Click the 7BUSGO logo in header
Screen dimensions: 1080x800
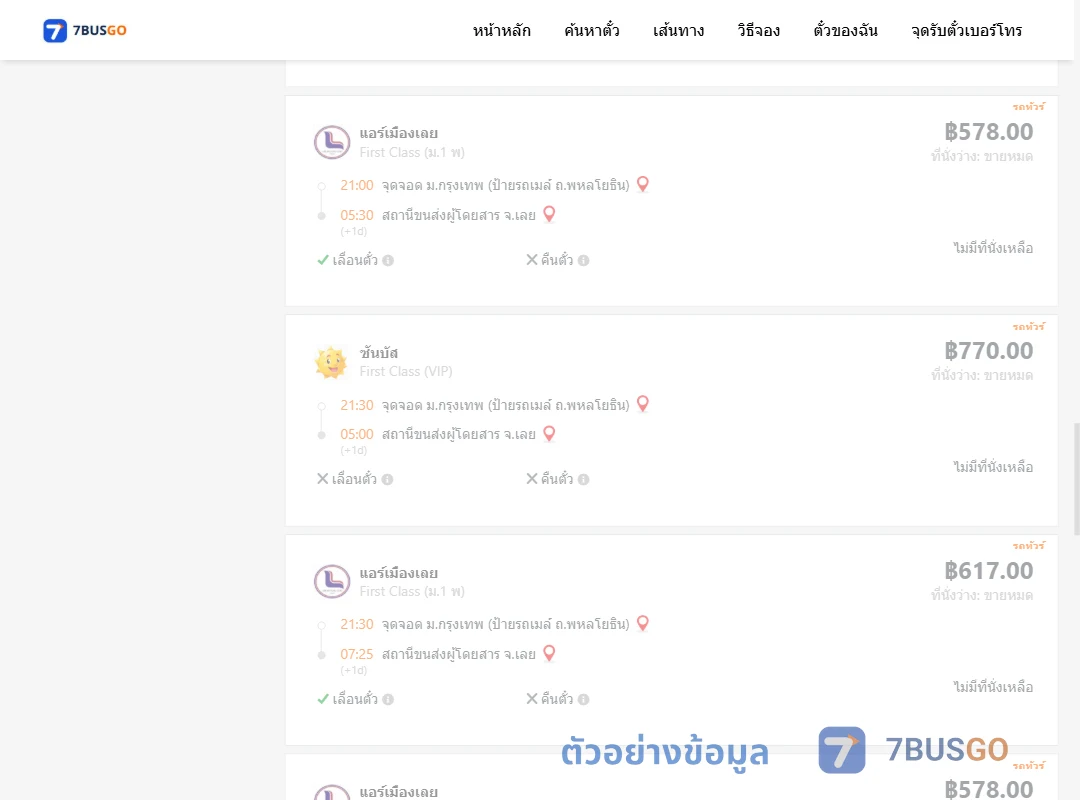pos(85,30)
